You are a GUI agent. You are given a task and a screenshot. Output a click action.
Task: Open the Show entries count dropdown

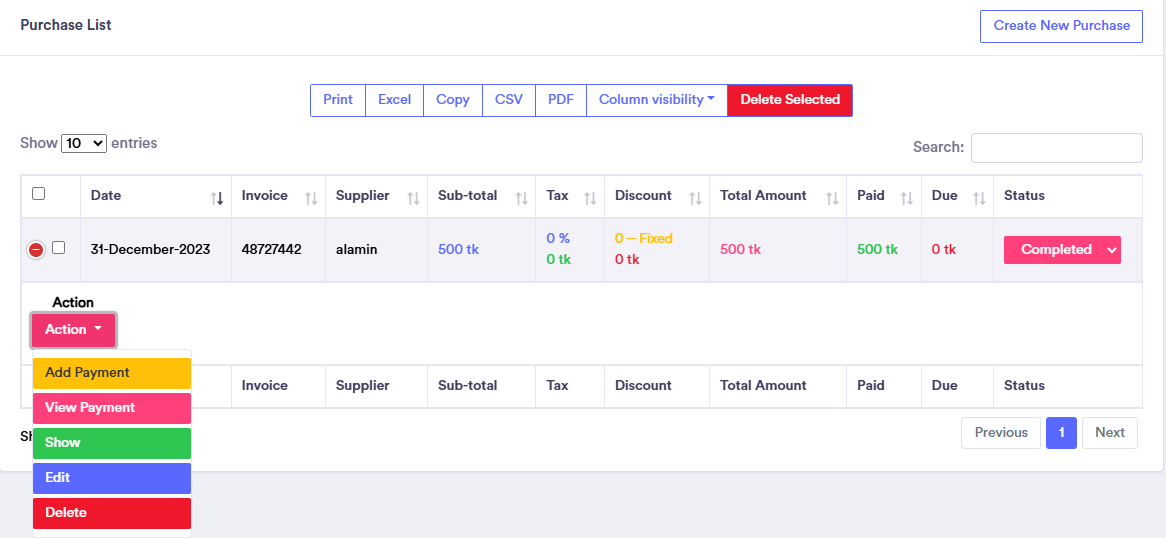[84, 143]
